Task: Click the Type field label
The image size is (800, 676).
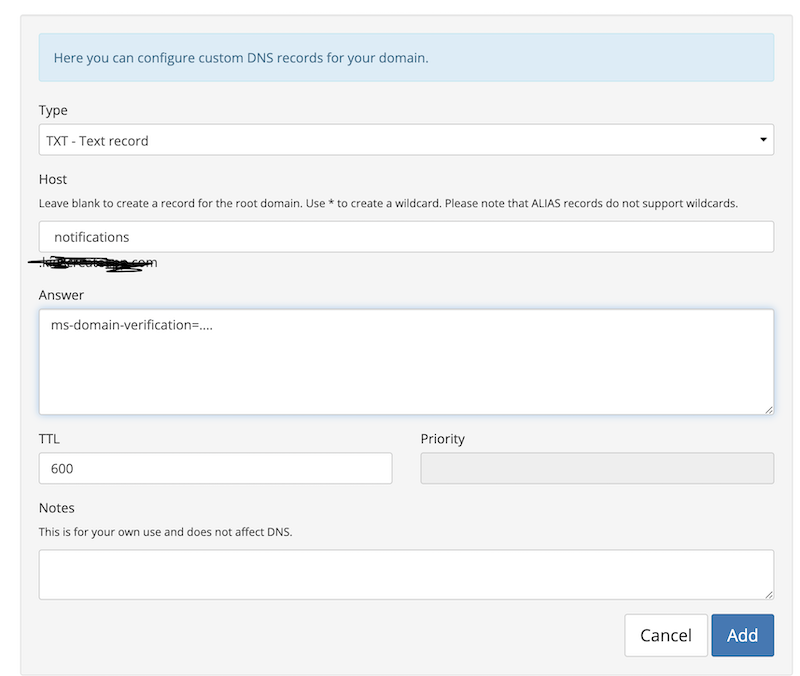Action: (x=53, y=110)
